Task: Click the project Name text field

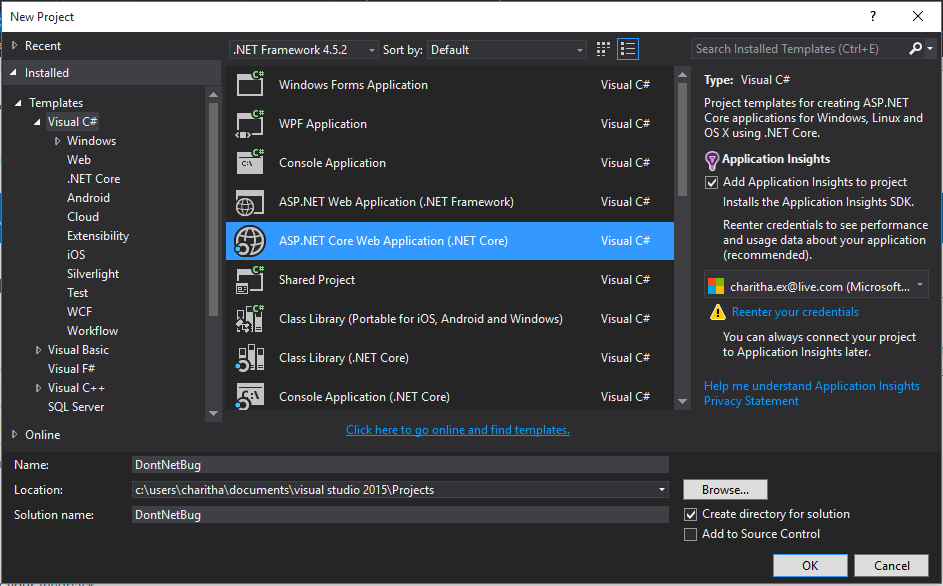Action: (400, 464)
